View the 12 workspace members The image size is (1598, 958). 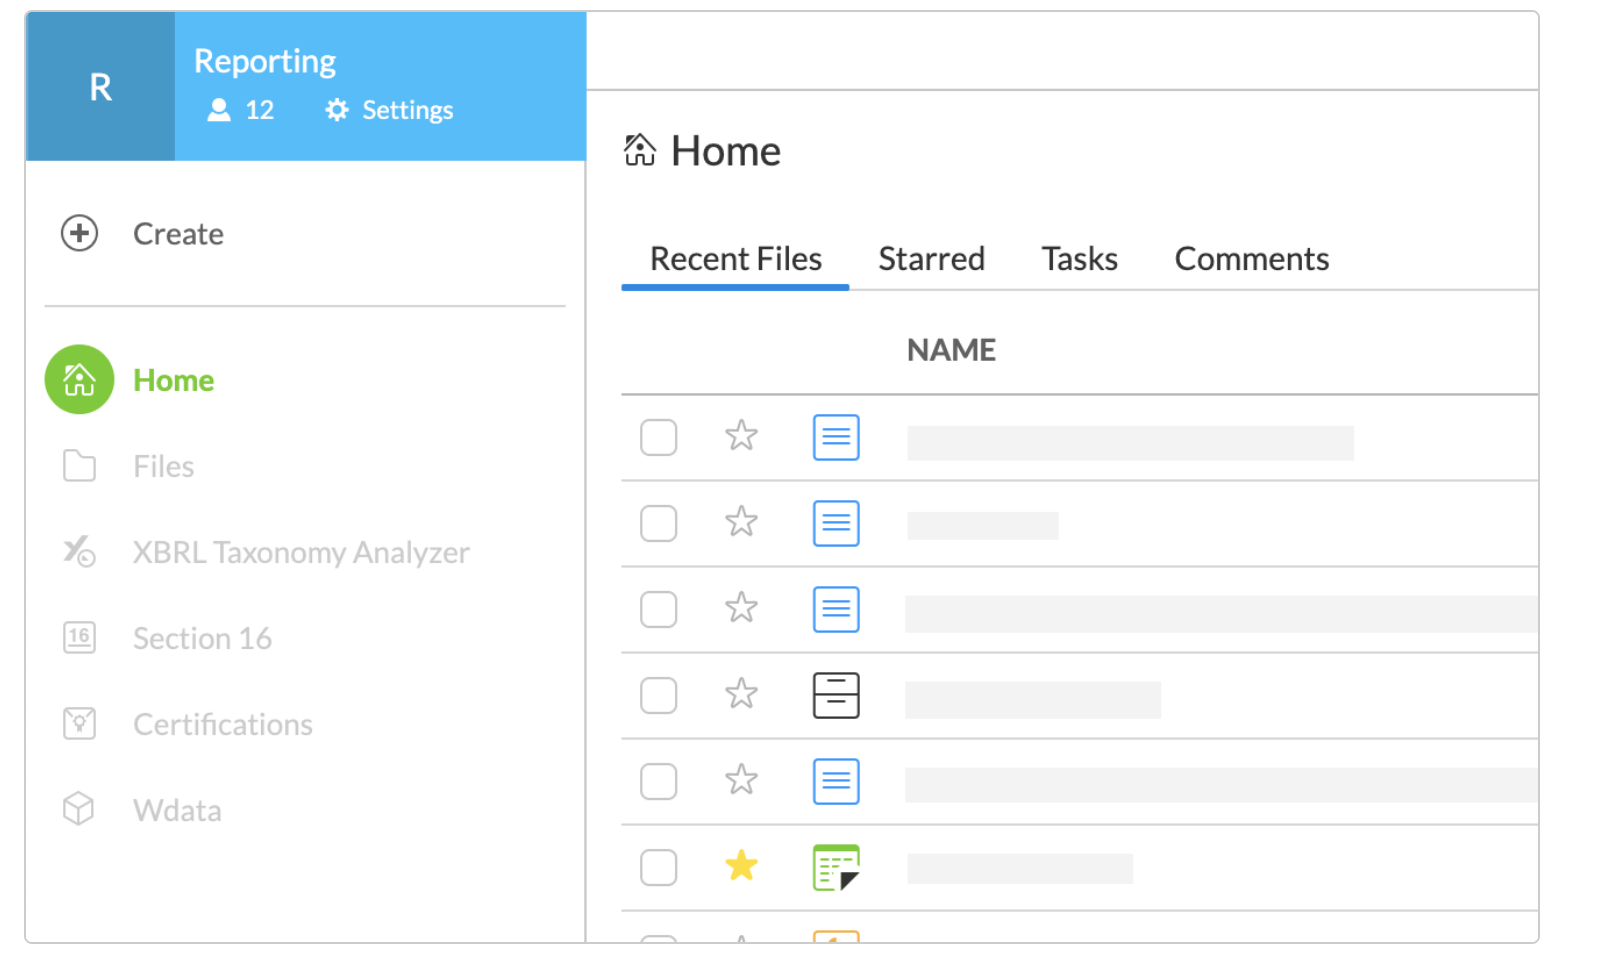point(241,110)
